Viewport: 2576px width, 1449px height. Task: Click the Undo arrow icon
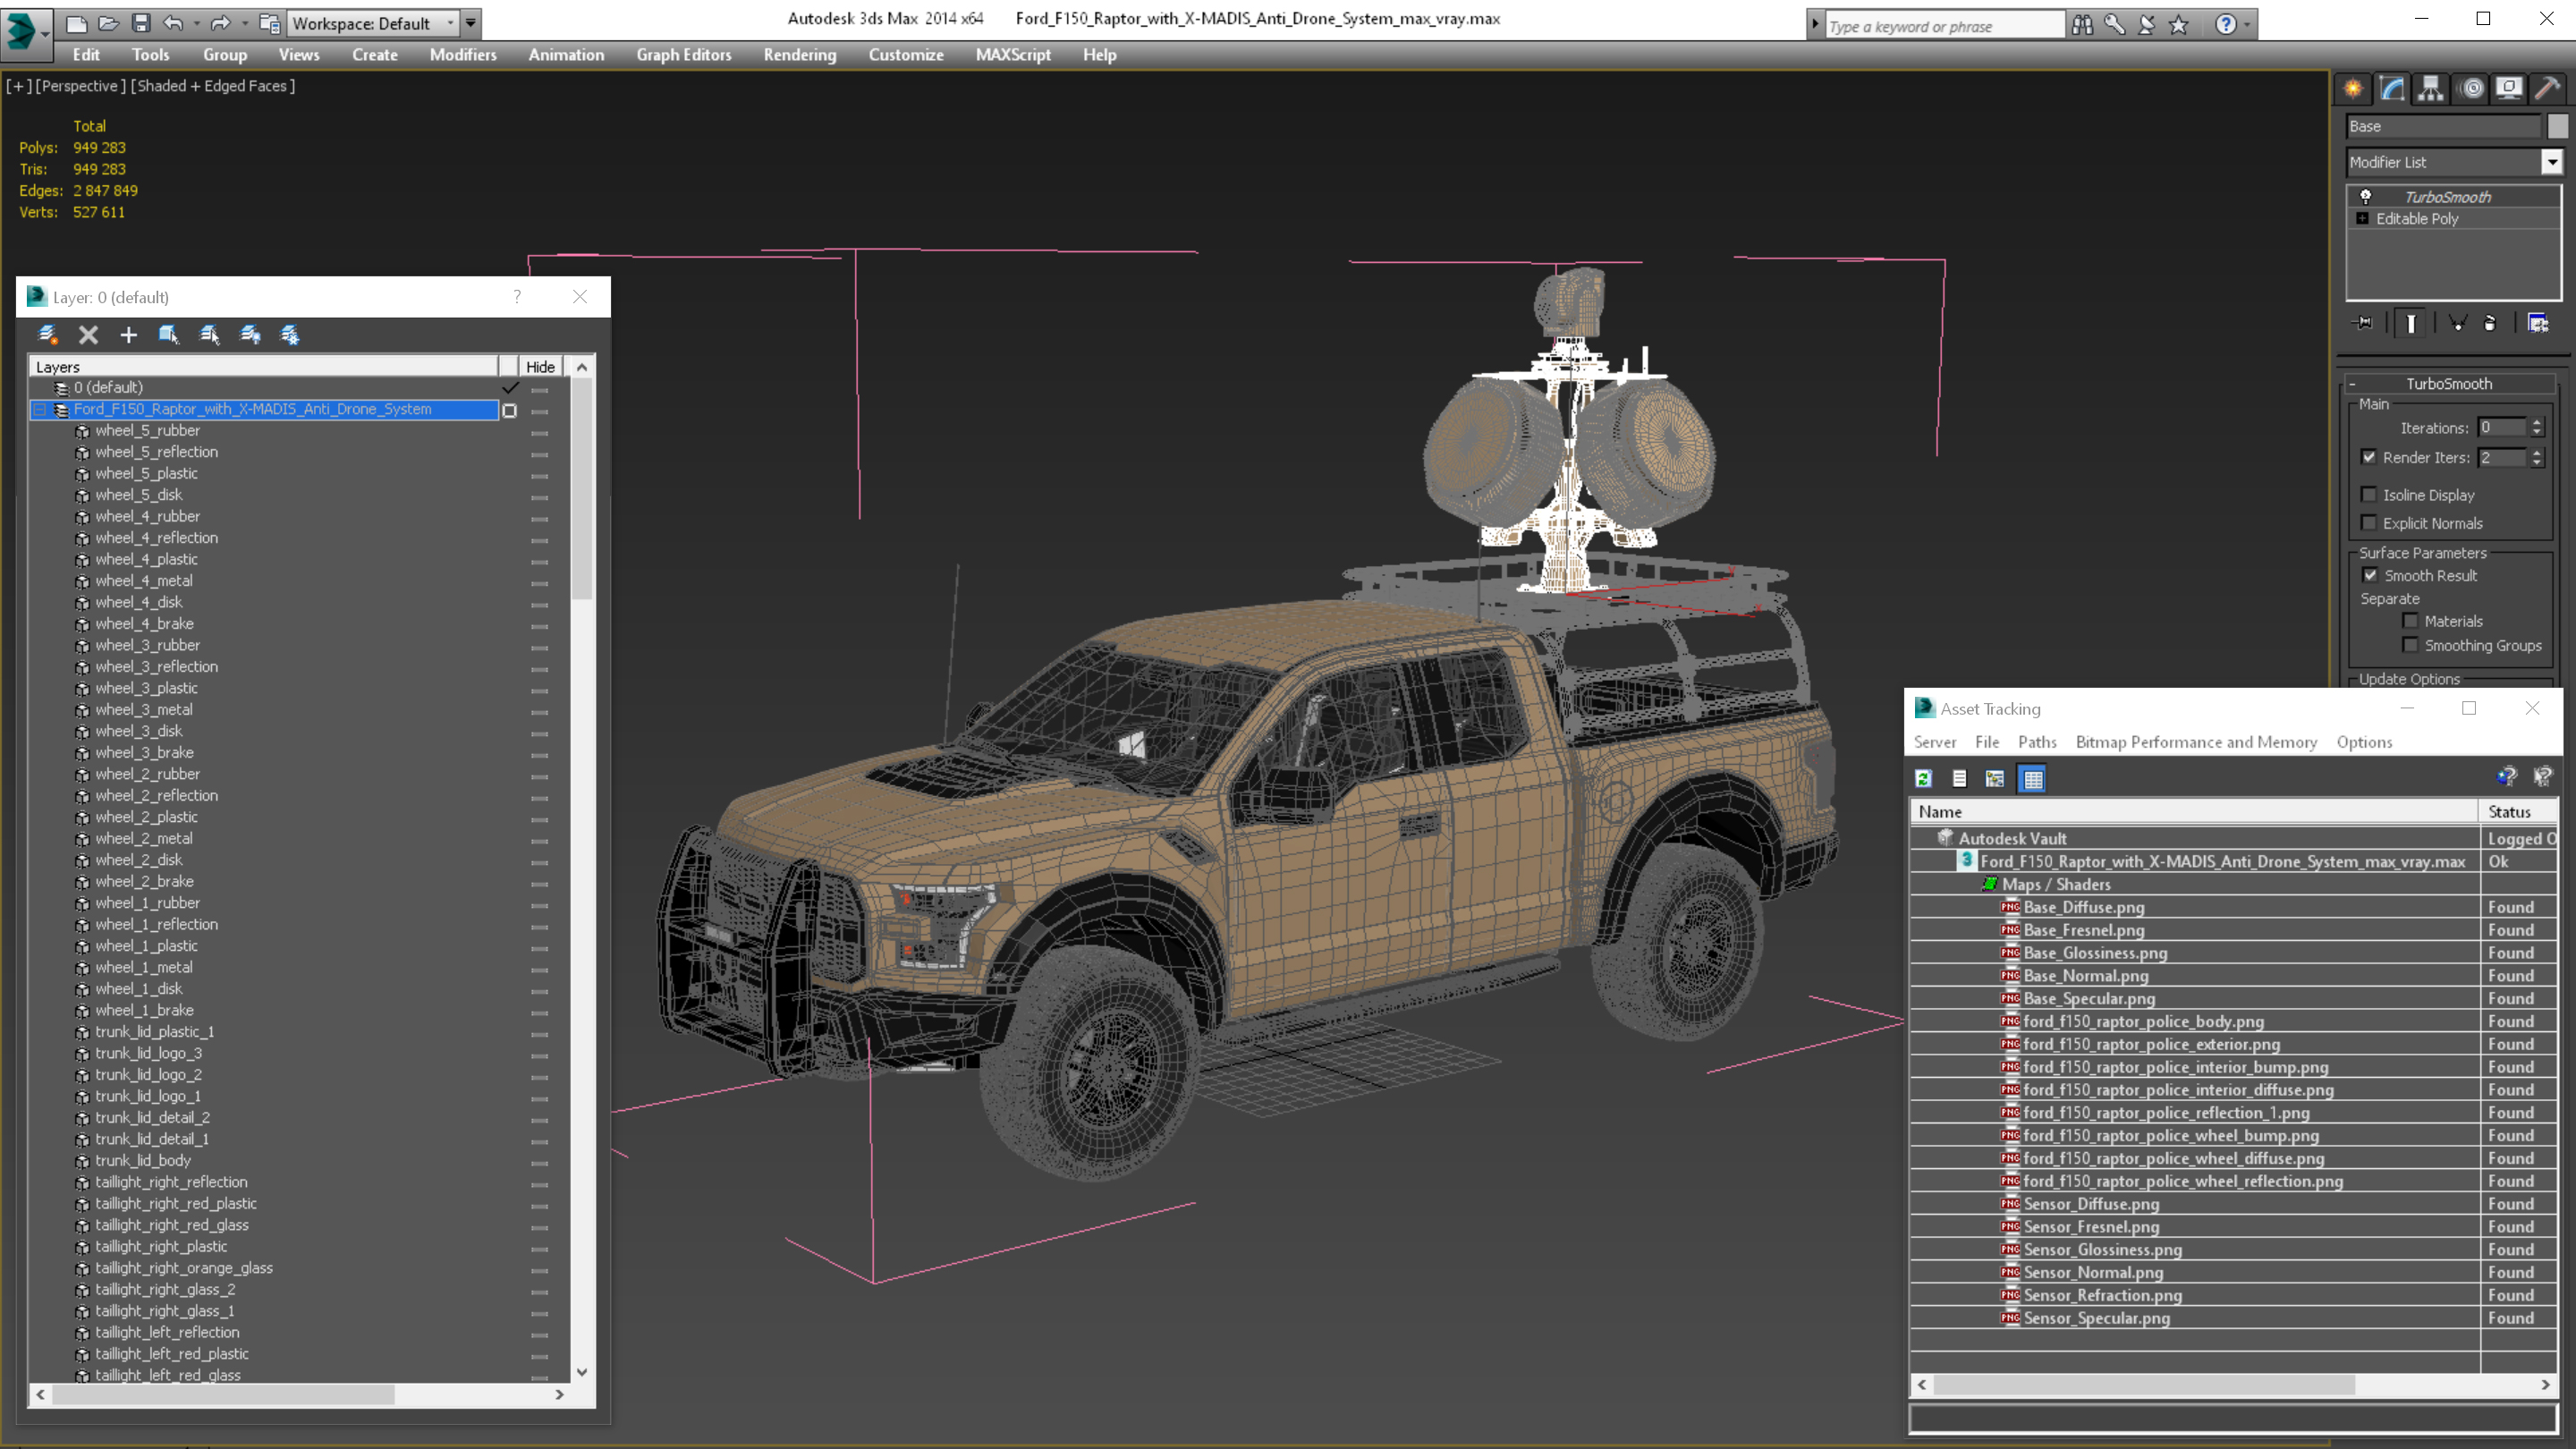click(x=173, y=22)
